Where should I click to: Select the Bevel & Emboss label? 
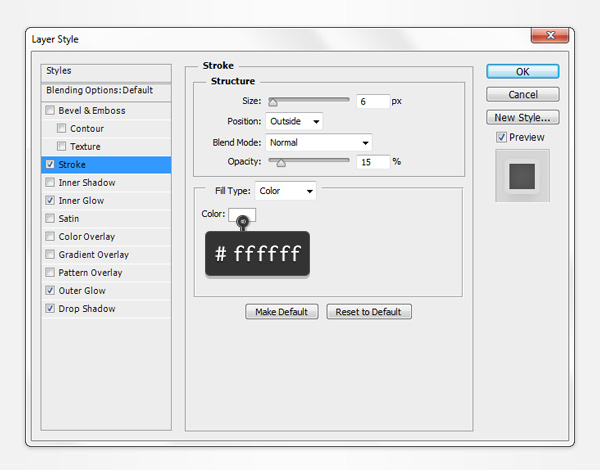click(92, 111)
